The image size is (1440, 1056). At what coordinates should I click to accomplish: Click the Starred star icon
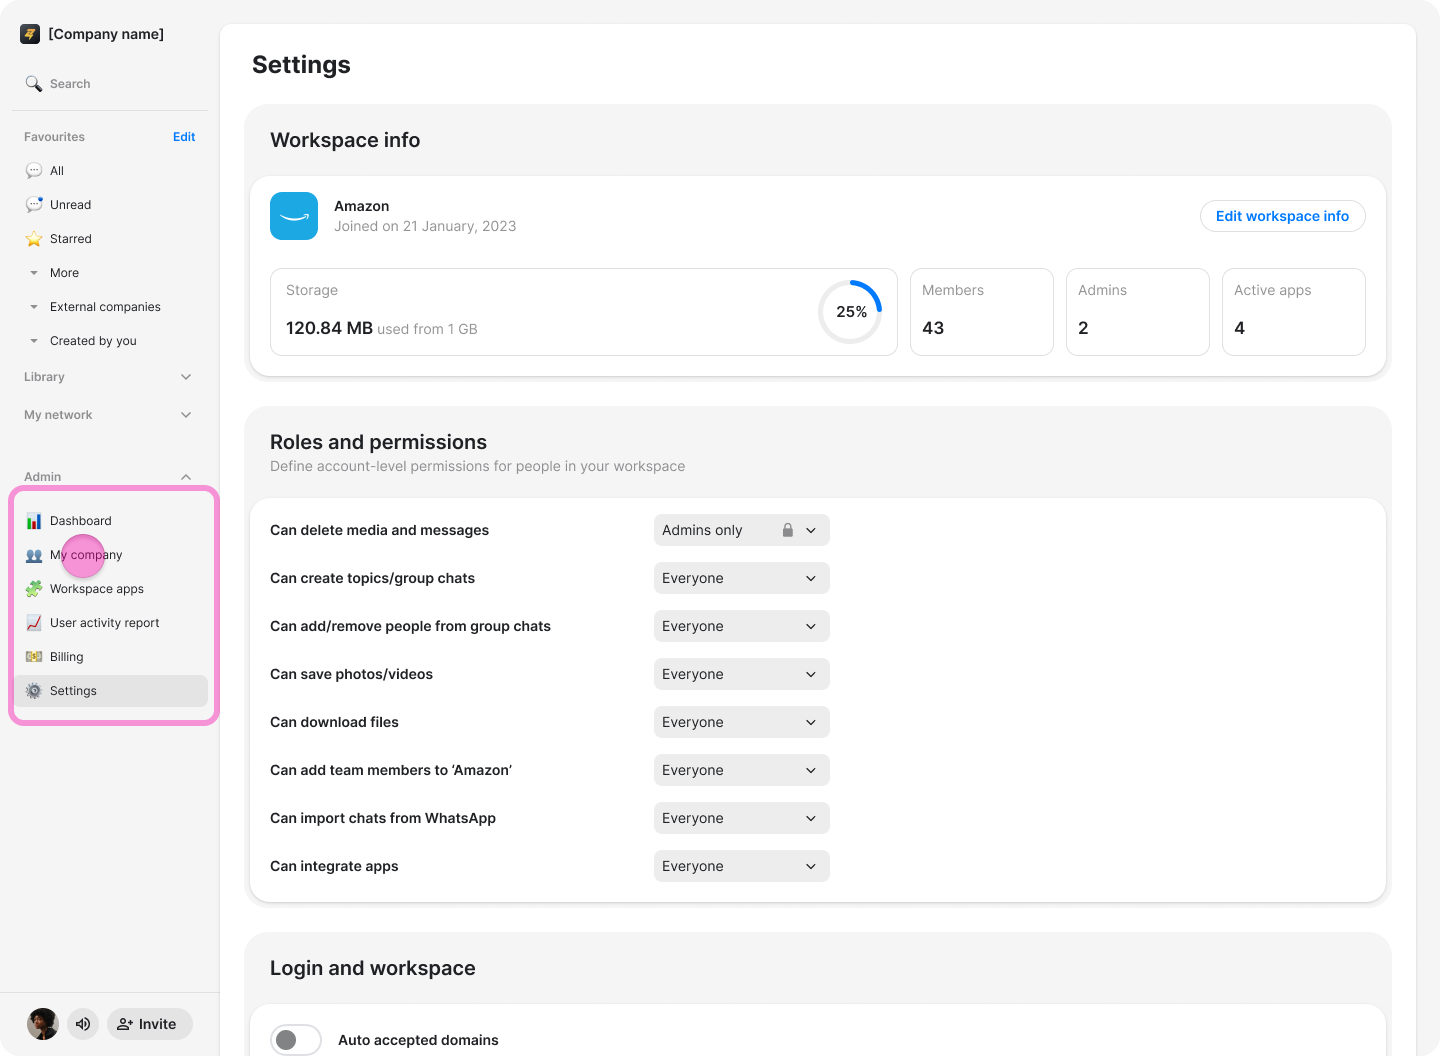[x=34, y=239]
